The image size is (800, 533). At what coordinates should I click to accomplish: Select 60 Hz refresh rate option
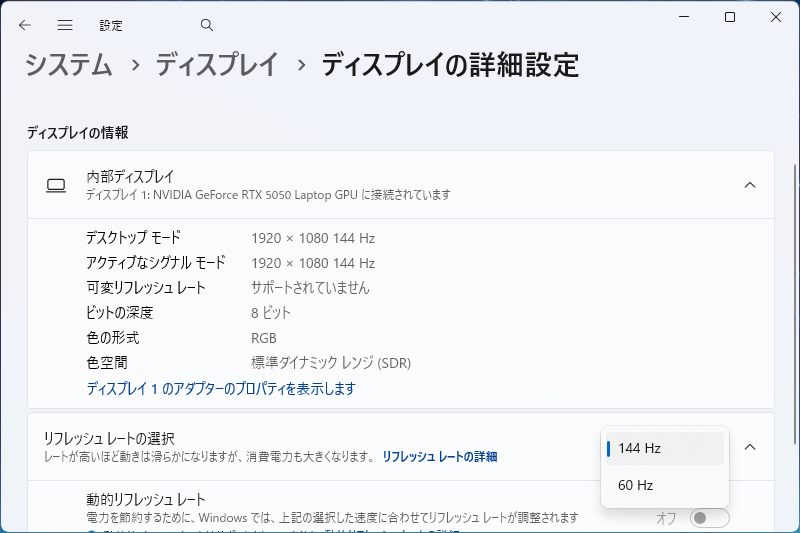[665, 485]
